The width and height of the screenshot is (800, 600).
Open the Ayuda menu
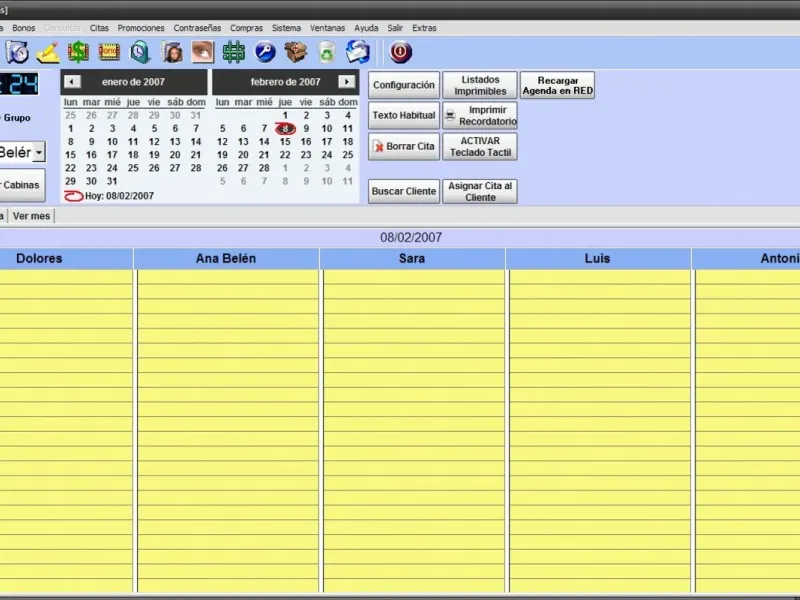click(366, 28)
